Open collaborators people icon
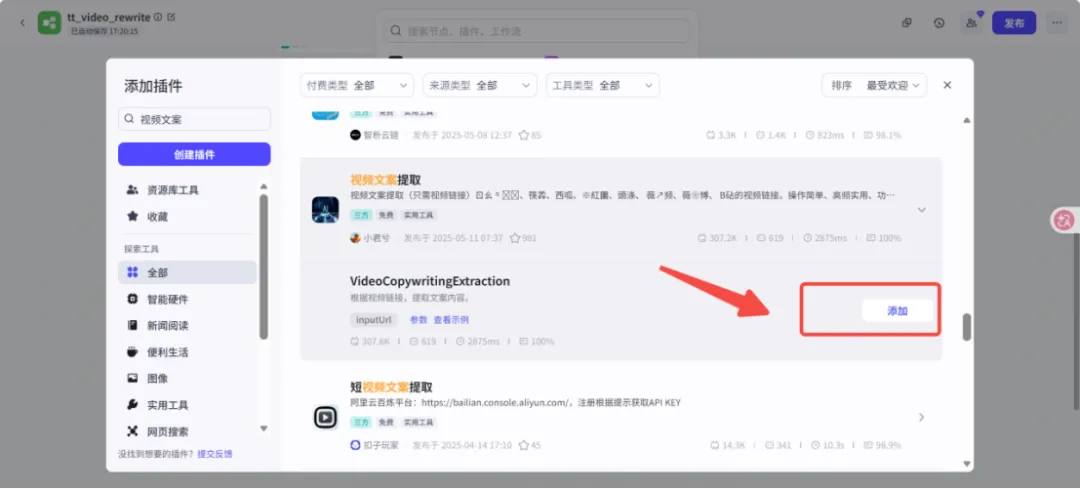 click(x=971, y=23)
